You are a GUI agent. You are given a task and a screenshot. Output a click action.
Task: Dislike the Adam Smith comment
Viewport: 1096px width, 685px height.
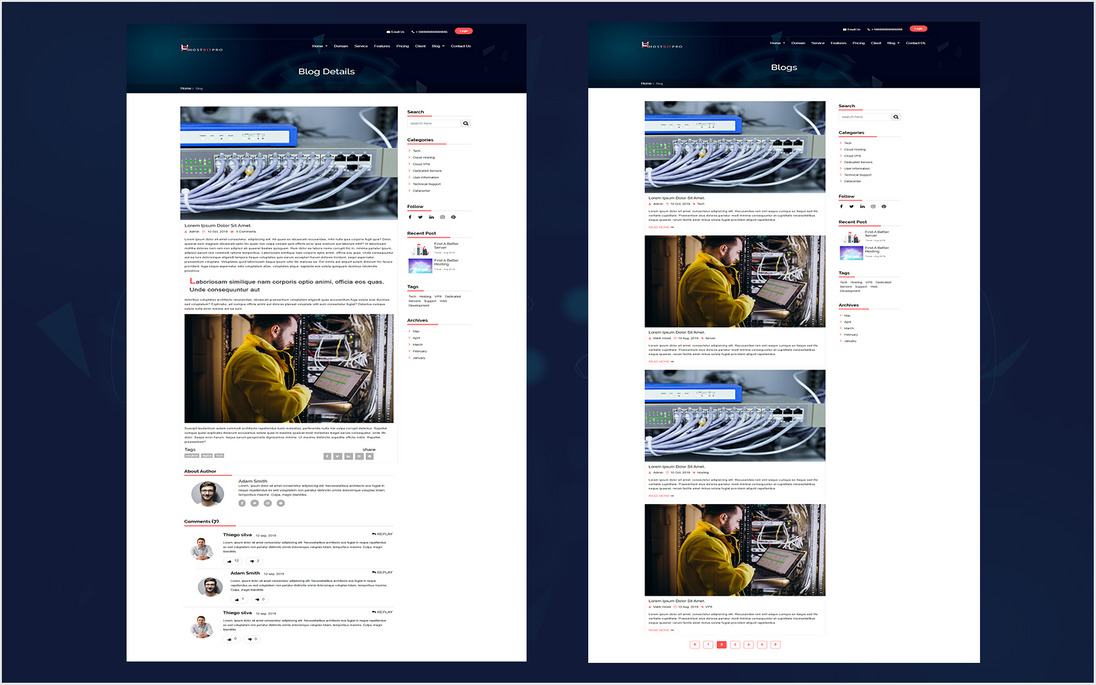click(x=261, y=599)
